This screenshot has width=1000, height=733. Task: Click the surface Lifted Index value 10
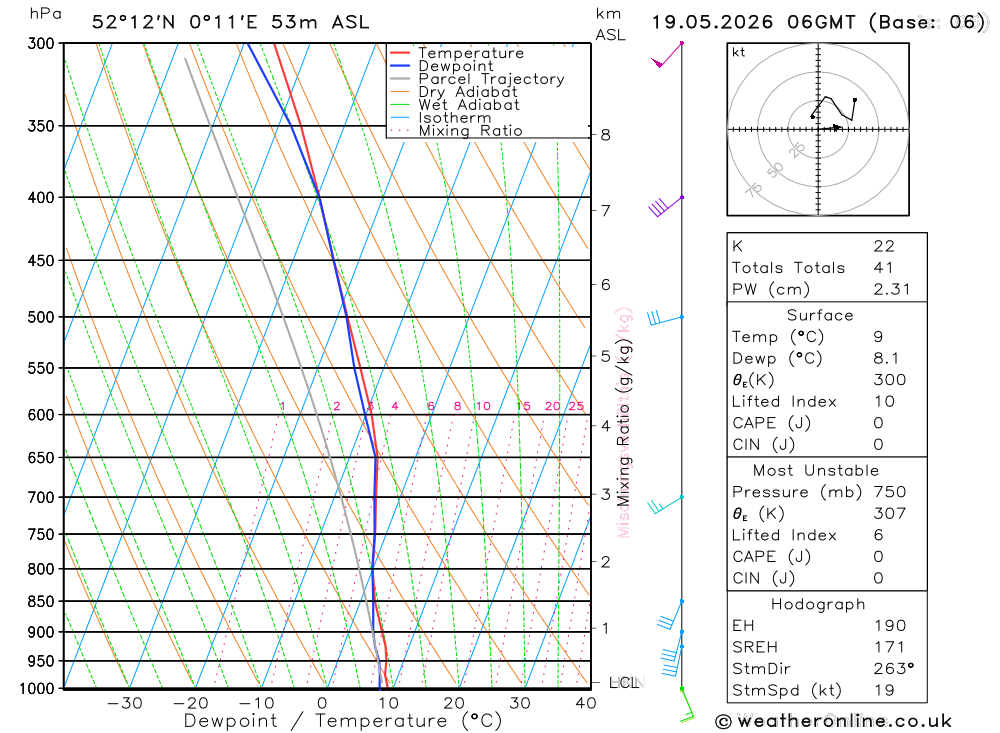coord(884,402)
